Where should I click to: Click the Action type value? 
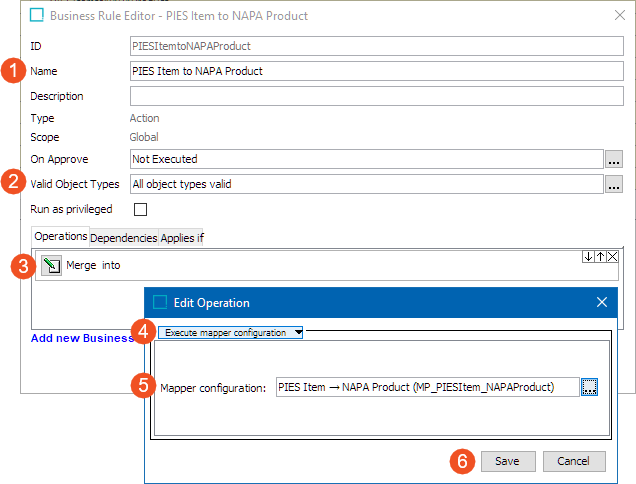tap(144, 118)
